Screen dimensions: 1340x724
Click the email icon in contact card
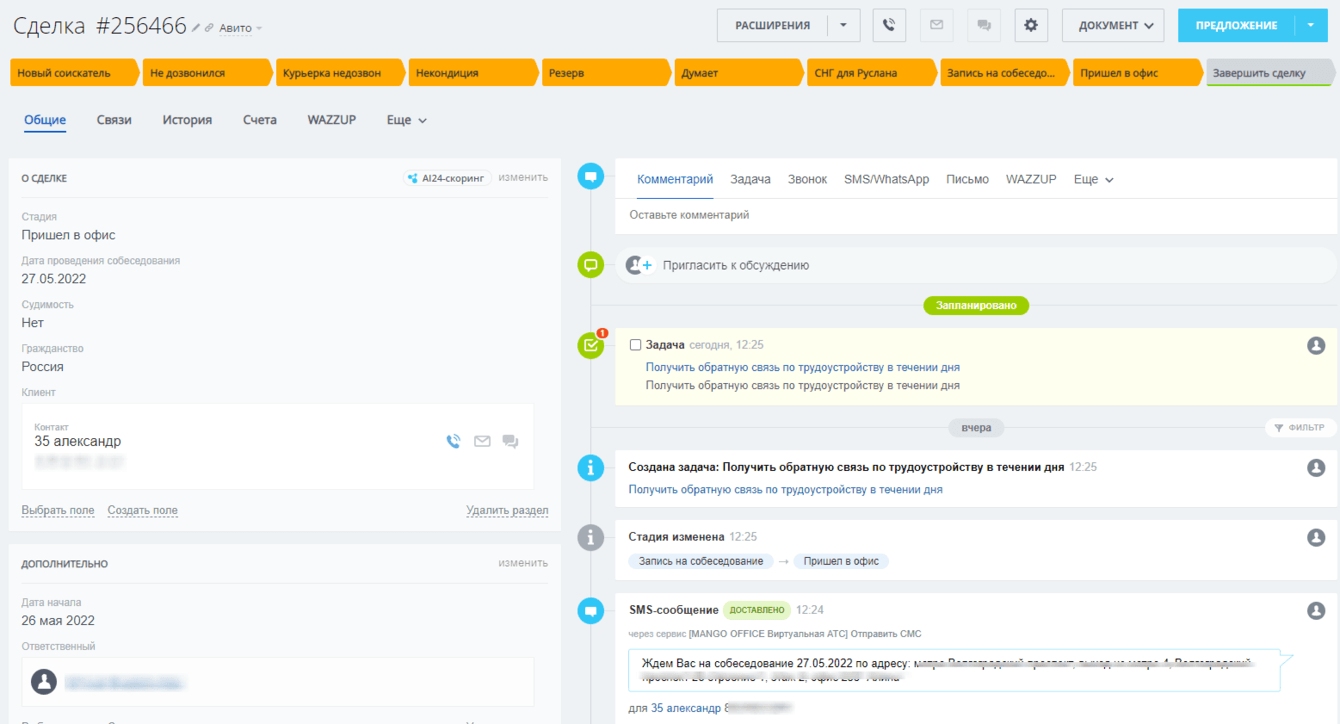482,441
